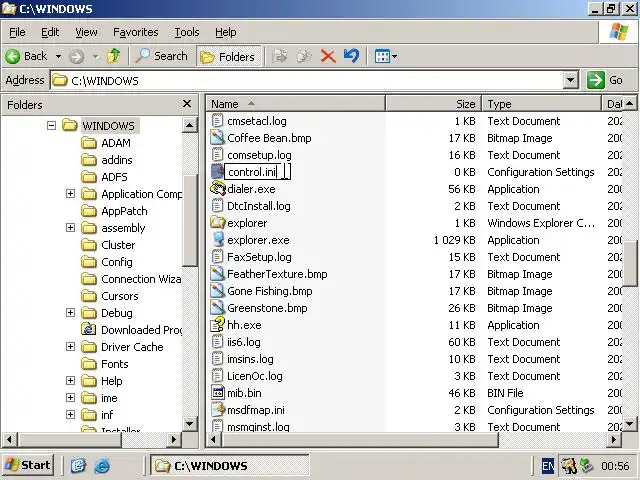Click the mib.bin file icon

click(218, 393)
